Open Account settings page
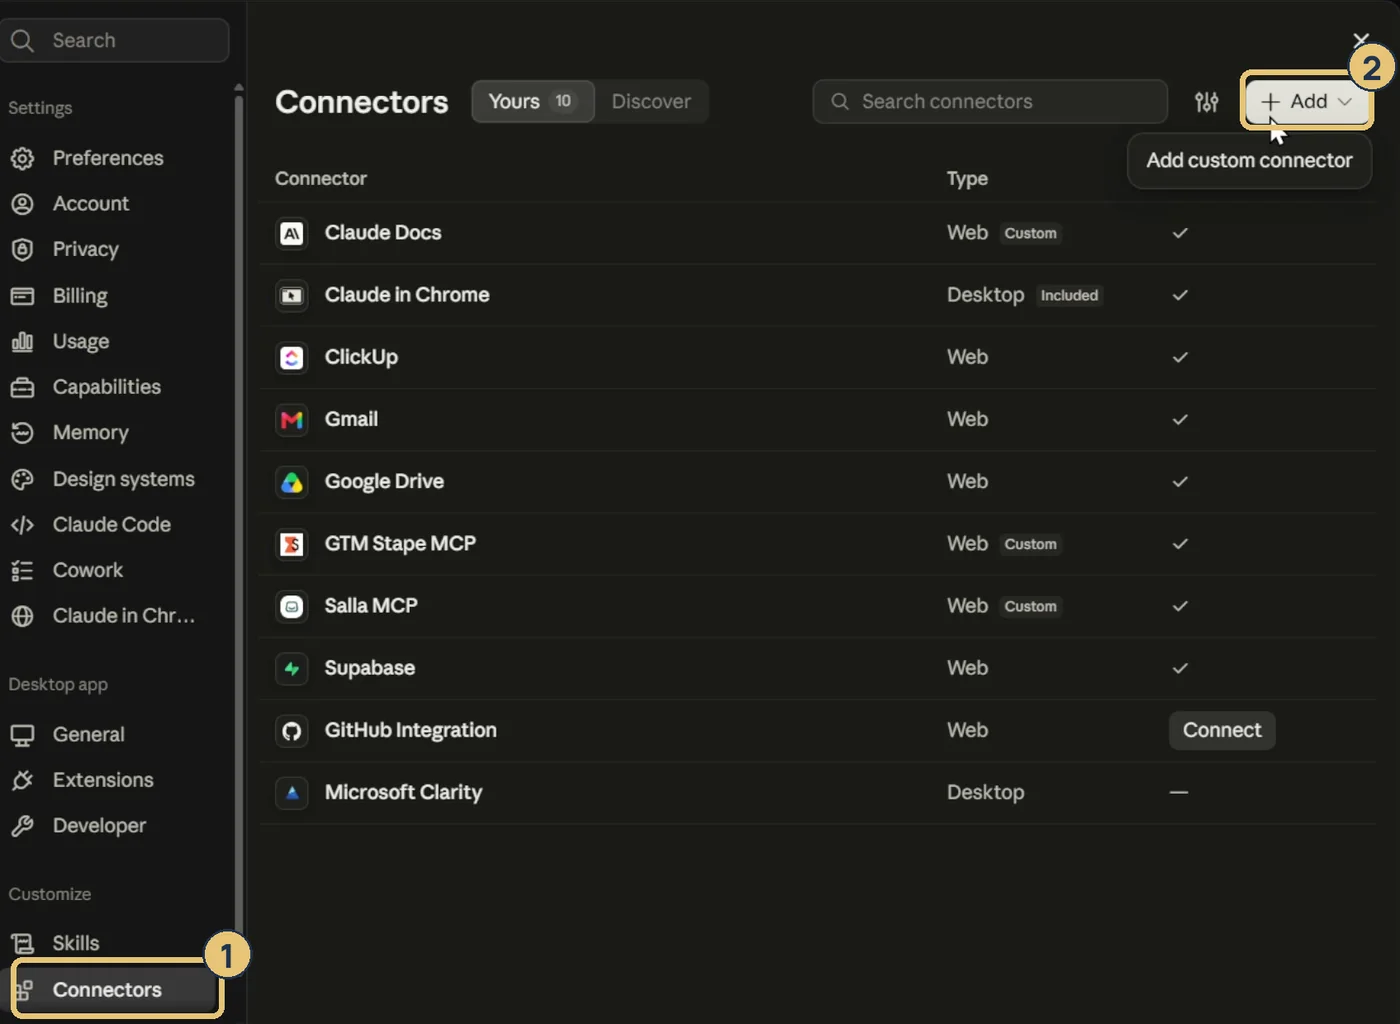Image resolution: width=1400 pixels, height=1024 pixels. click(91, 204)
